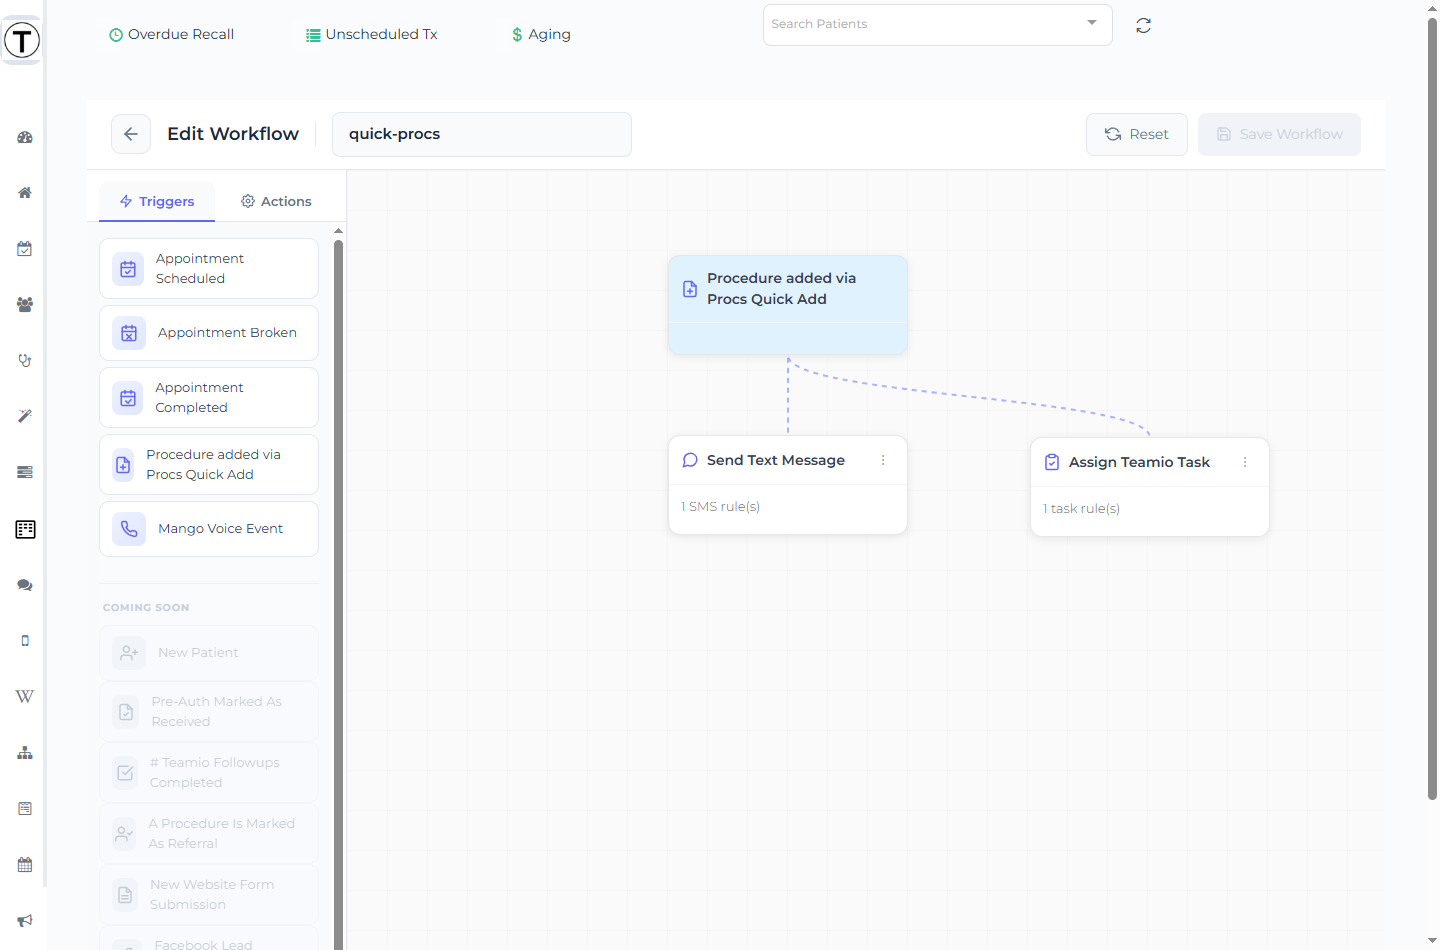Open the chat bubbles icon in sidebar
This screenshot has height=950, width=1440.
click(x=25, y=585)
